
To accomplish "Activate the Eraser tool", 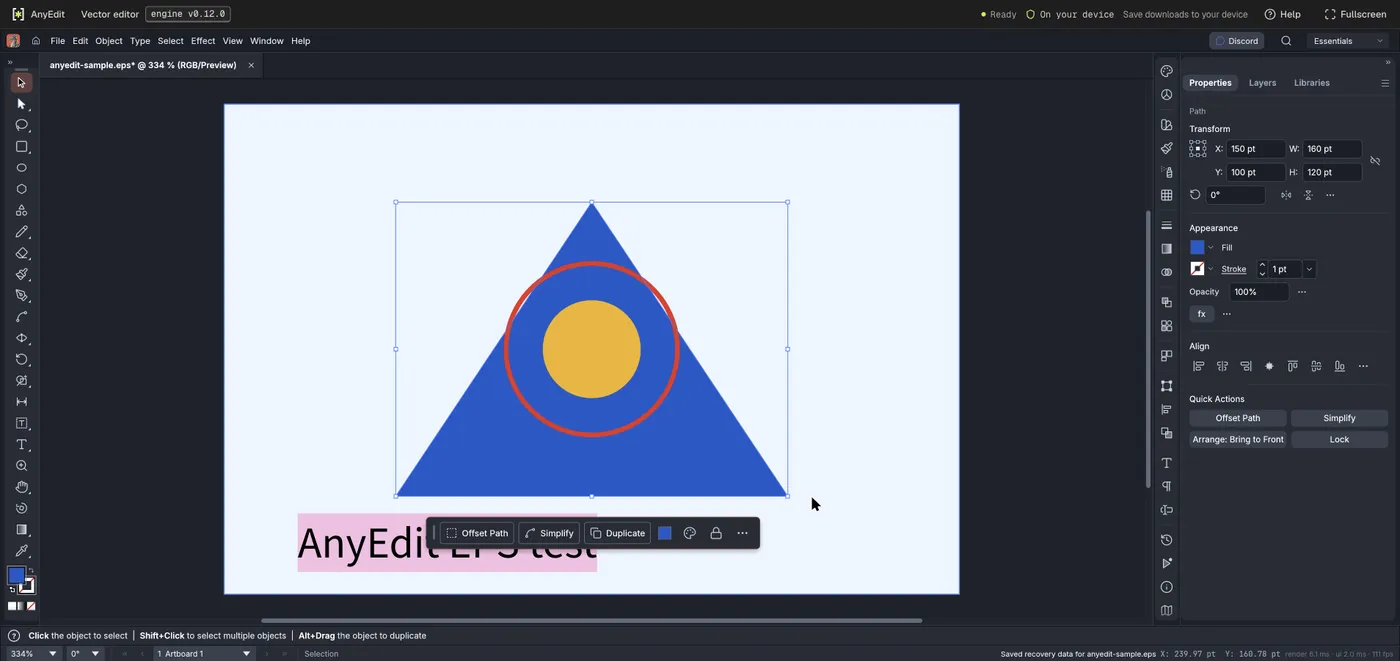I will pos(21,253).
